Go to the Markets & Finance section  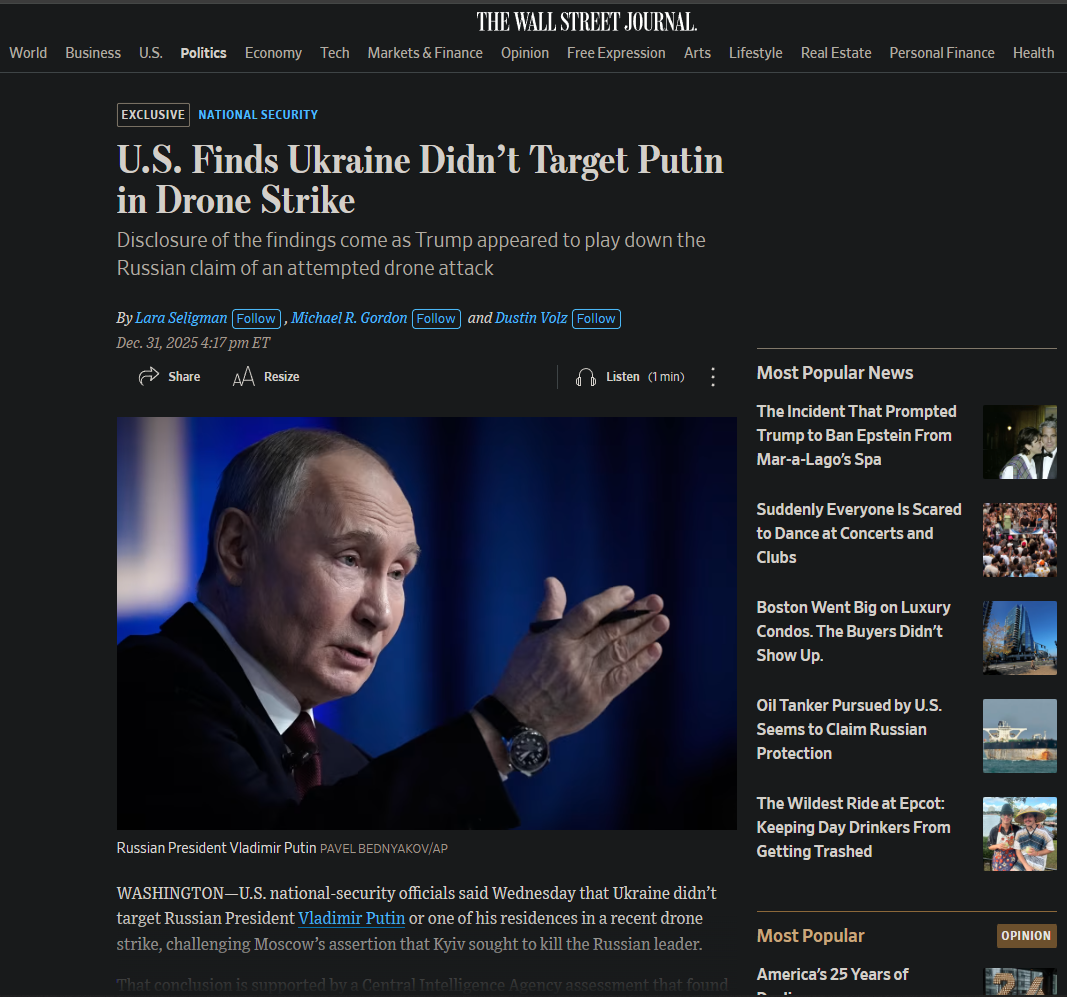pos(425,53)
